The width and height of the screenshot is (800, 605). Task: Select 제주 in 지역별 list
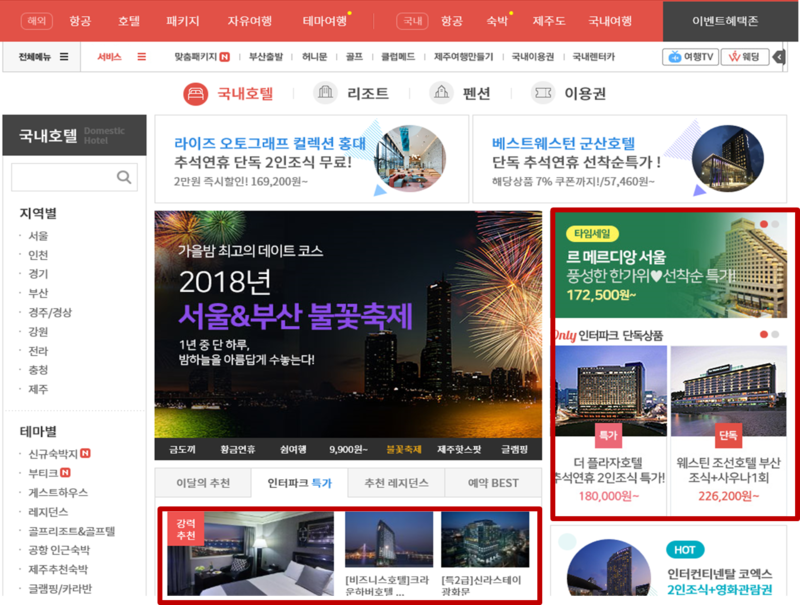pyautogui.click(x=38, y=389)
